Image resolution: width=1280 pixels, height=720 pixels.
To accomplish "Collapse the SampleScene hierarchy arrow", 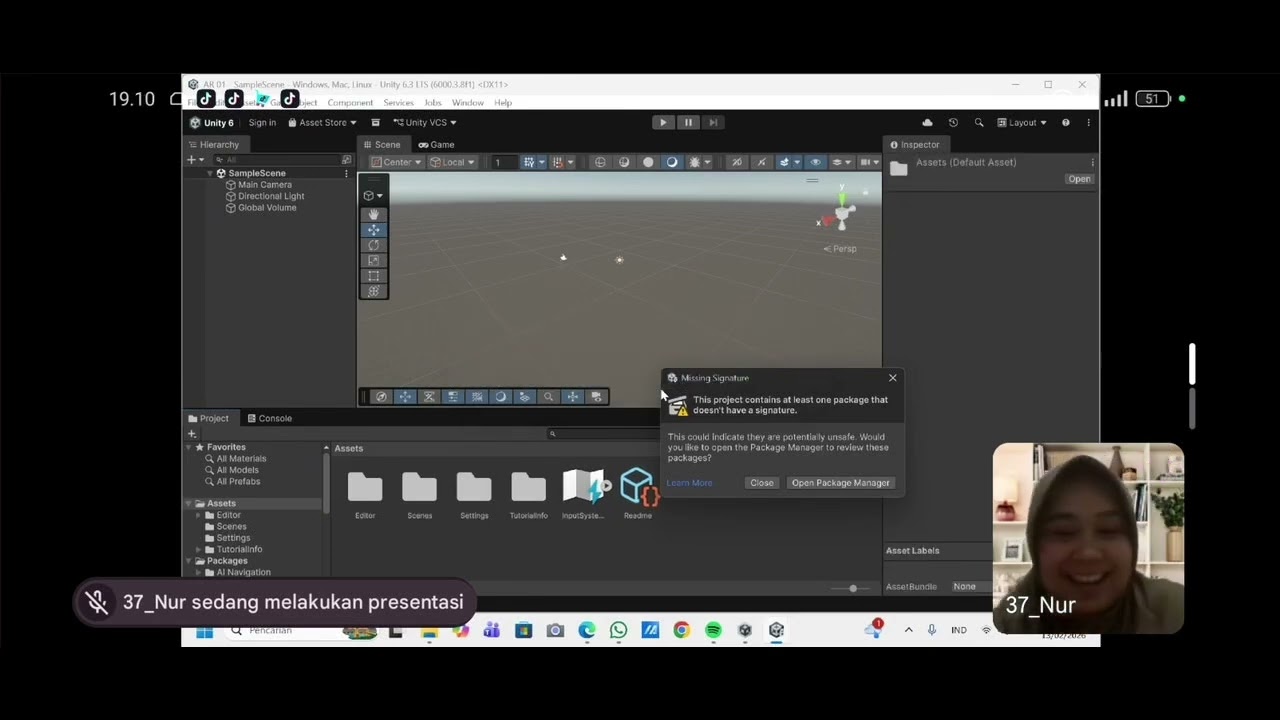I will click(210, 173).
